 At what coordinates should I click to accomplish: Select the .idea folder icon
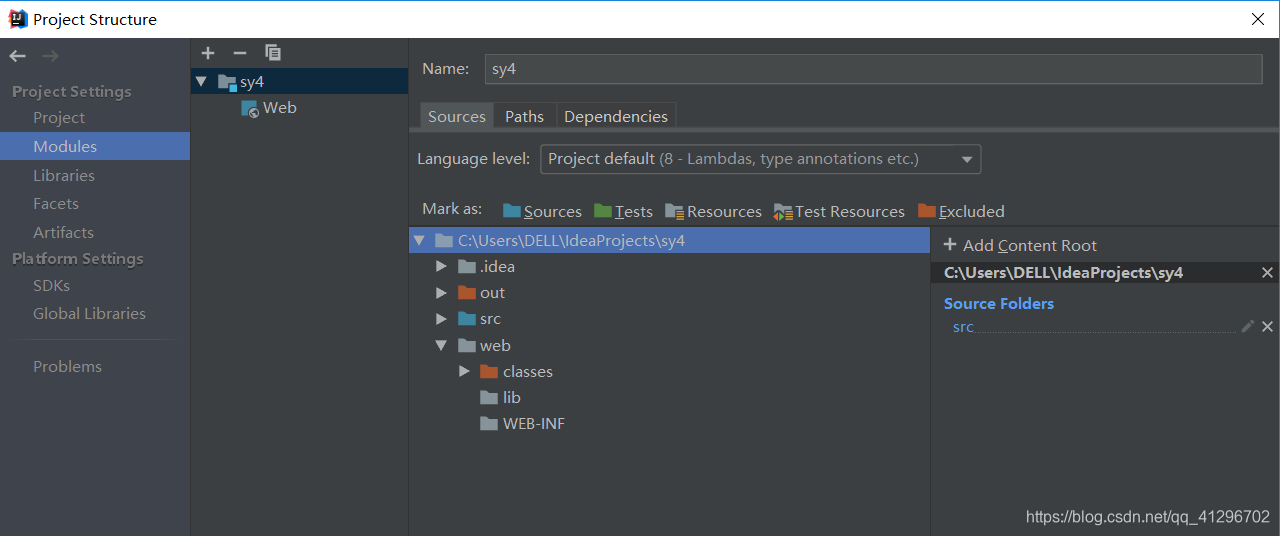(466, 267)
